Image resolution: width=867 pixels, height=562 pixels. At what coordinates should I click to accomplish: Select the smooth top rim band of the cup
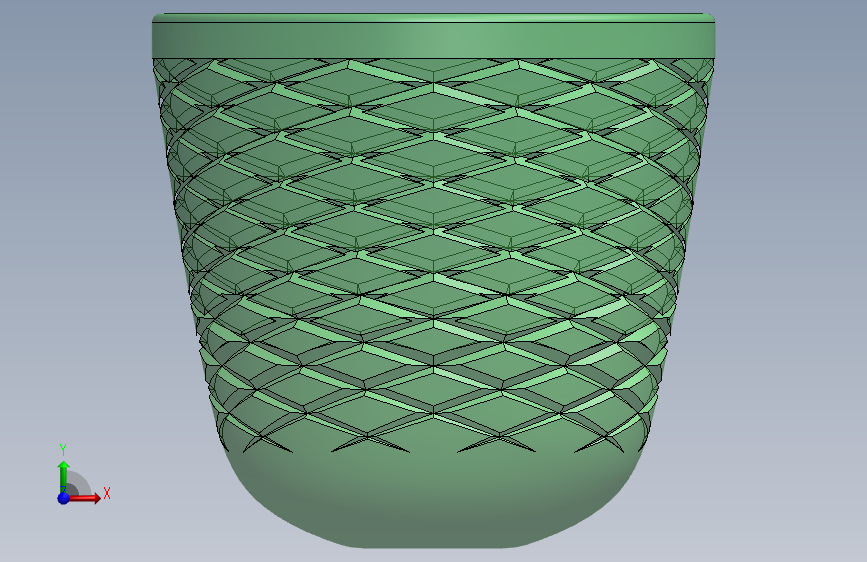(434, 39)
